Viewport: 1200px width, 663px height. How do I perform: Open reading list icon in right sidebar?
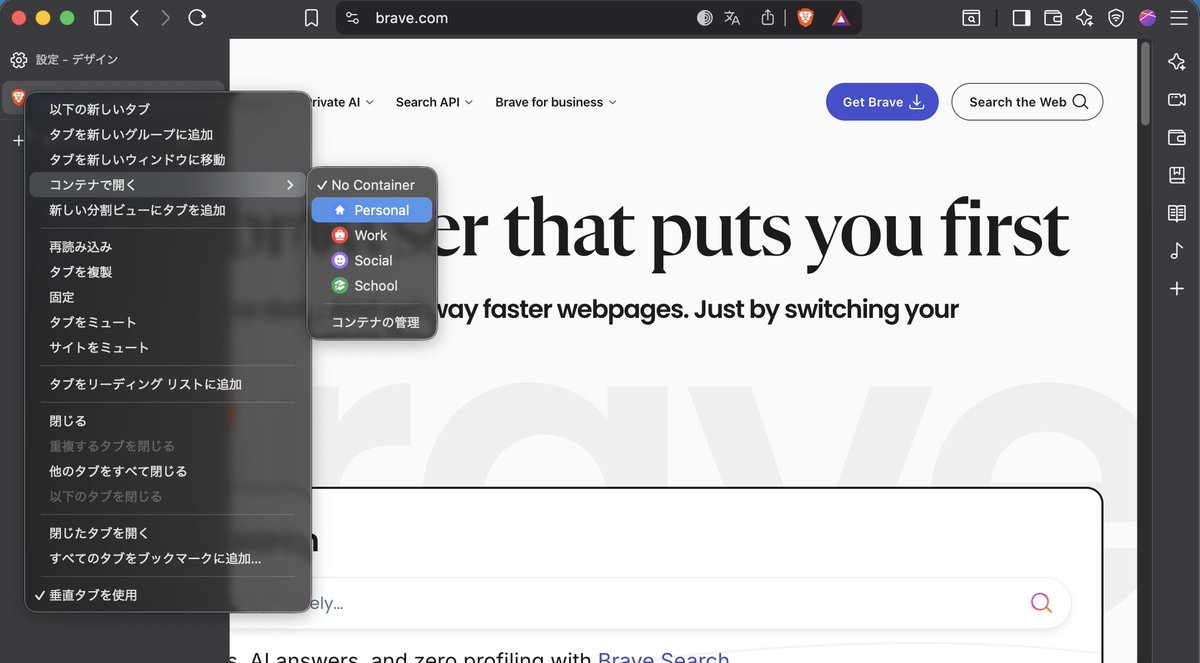click(x=1177, y=213)
